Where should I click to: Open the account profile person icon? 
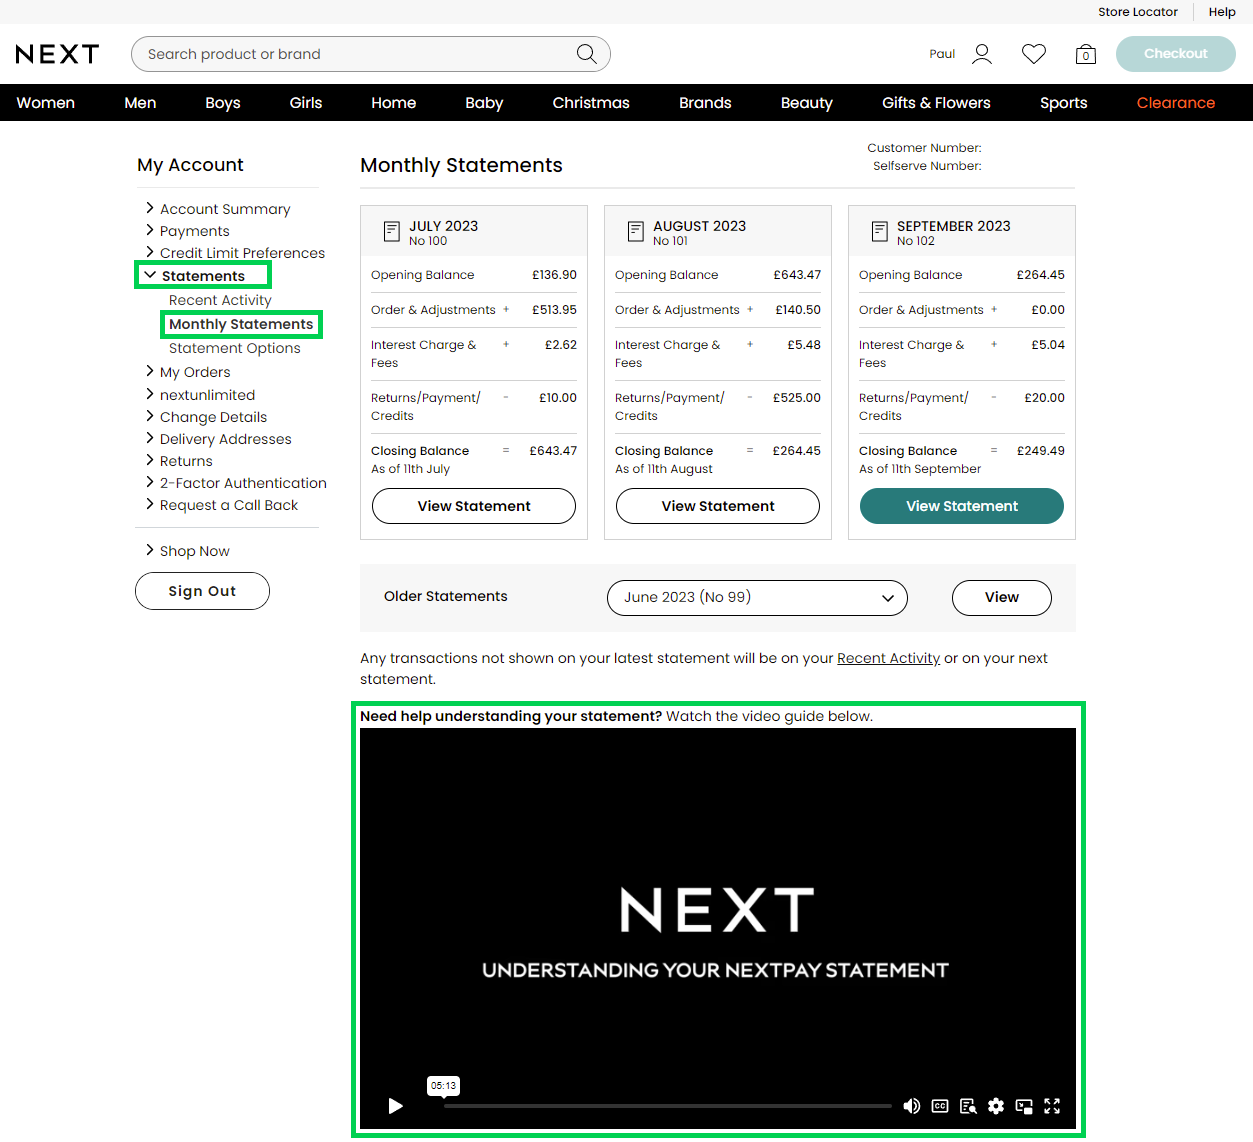(982, 54)
